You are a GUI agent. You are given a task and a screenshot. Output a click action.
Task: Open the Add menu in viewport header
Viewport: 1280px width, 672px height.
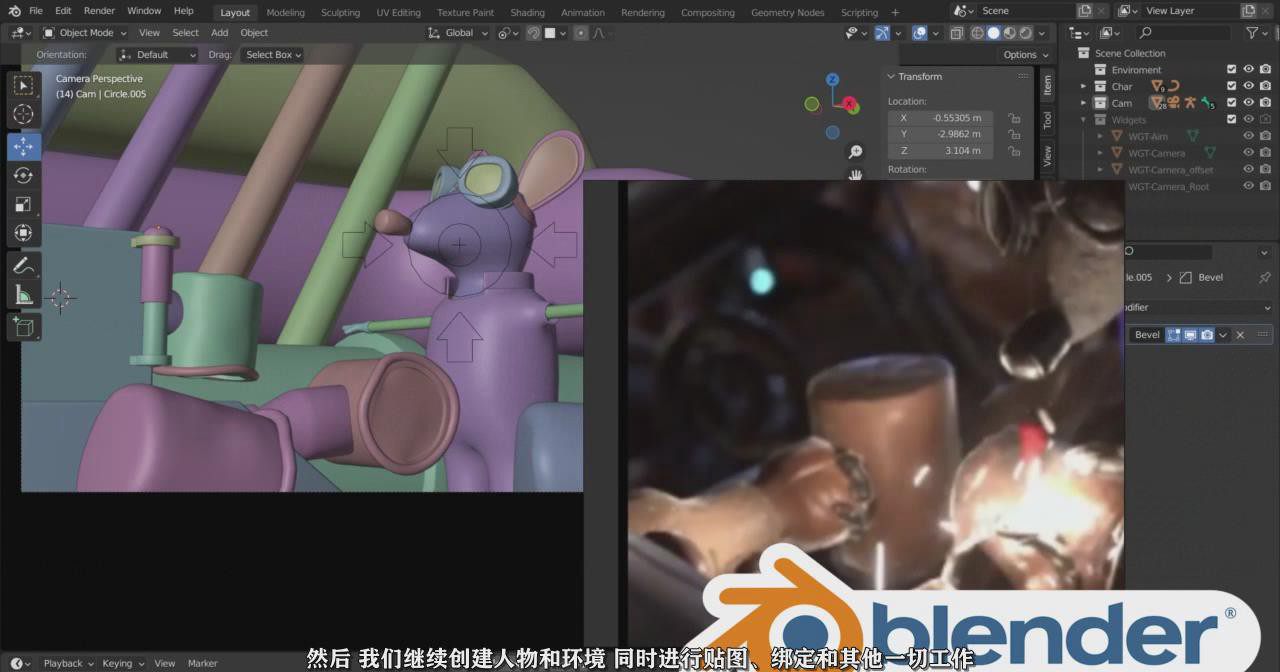219,33
